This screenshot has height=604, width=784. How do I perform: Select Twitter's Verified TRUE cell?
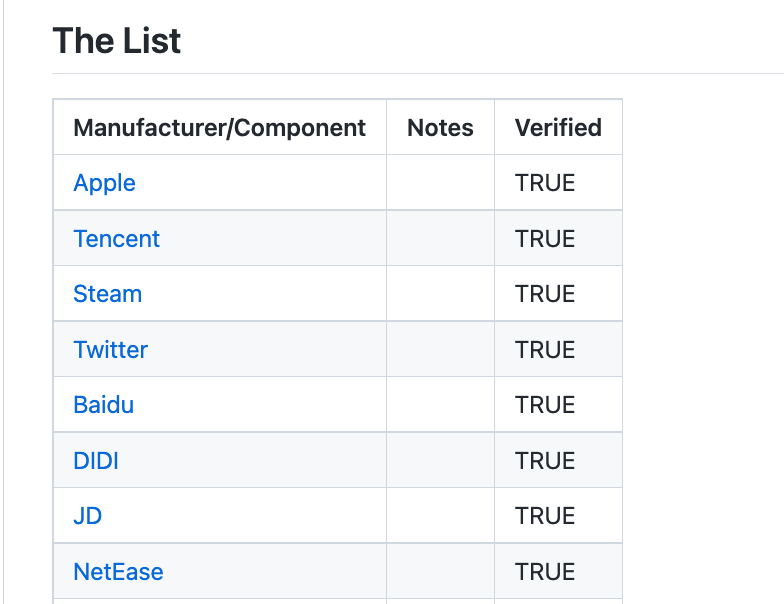pos(545,350)
